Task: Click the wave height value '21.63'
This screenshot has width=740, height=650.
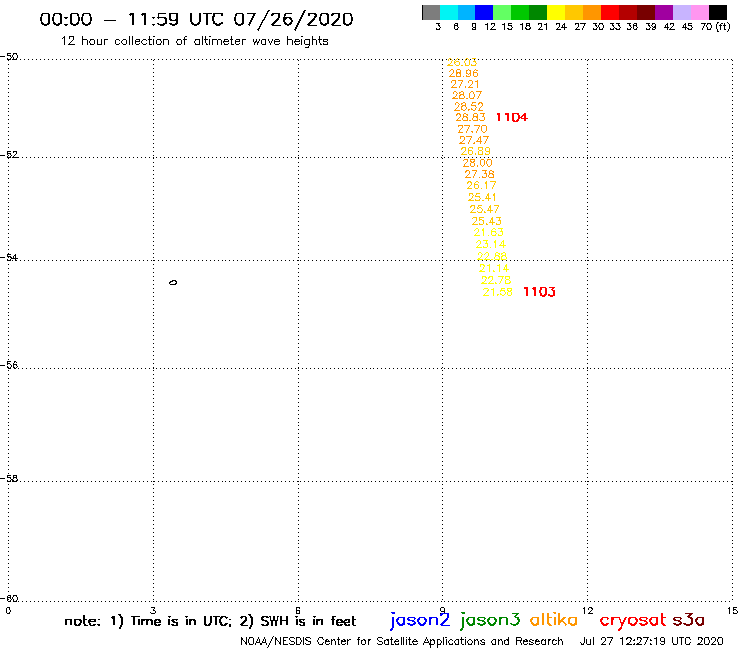Action: (488, 232)
